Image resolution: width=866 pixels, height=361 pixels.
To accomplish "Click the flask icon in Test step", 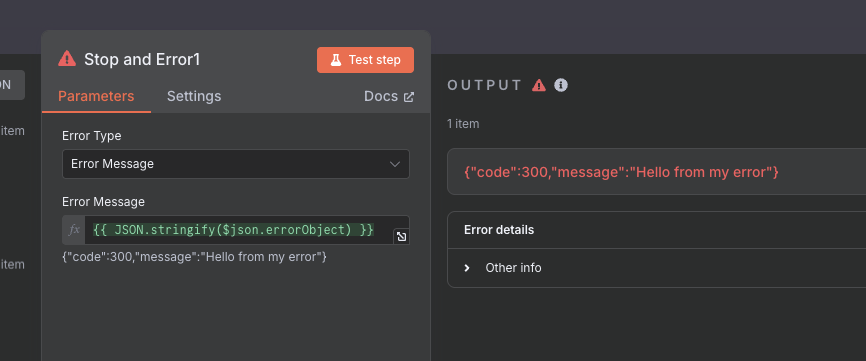I will tap(336, 60).
